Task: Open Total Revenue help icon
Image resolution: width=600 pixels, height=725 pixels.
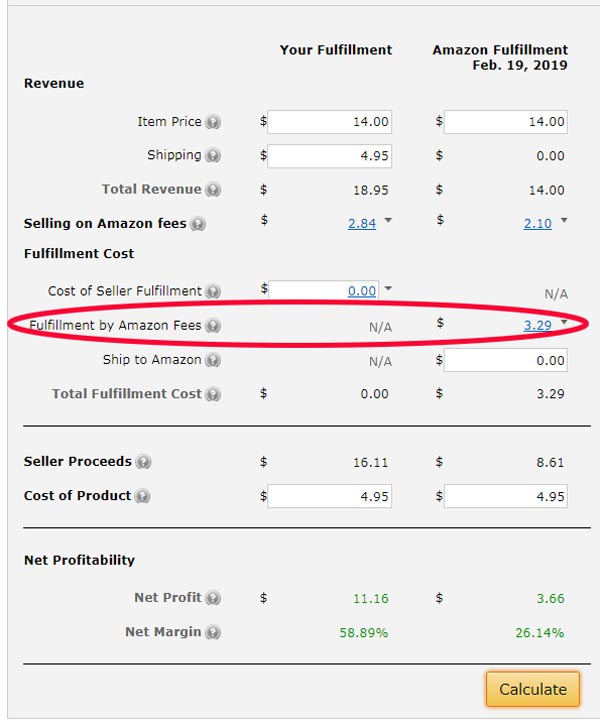Action: tap(213, 190)
